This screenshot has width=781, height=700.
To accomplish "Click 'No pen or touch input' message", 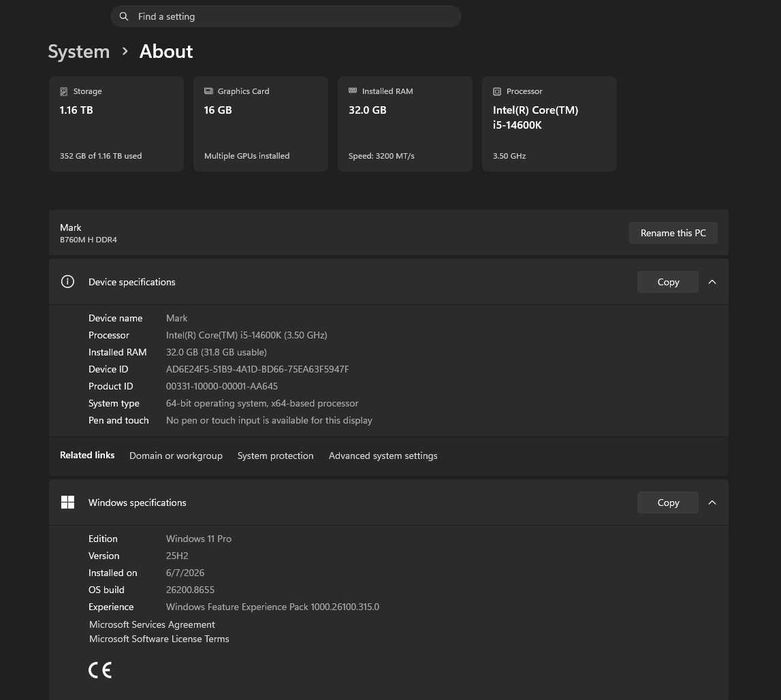I will (269, 420).
